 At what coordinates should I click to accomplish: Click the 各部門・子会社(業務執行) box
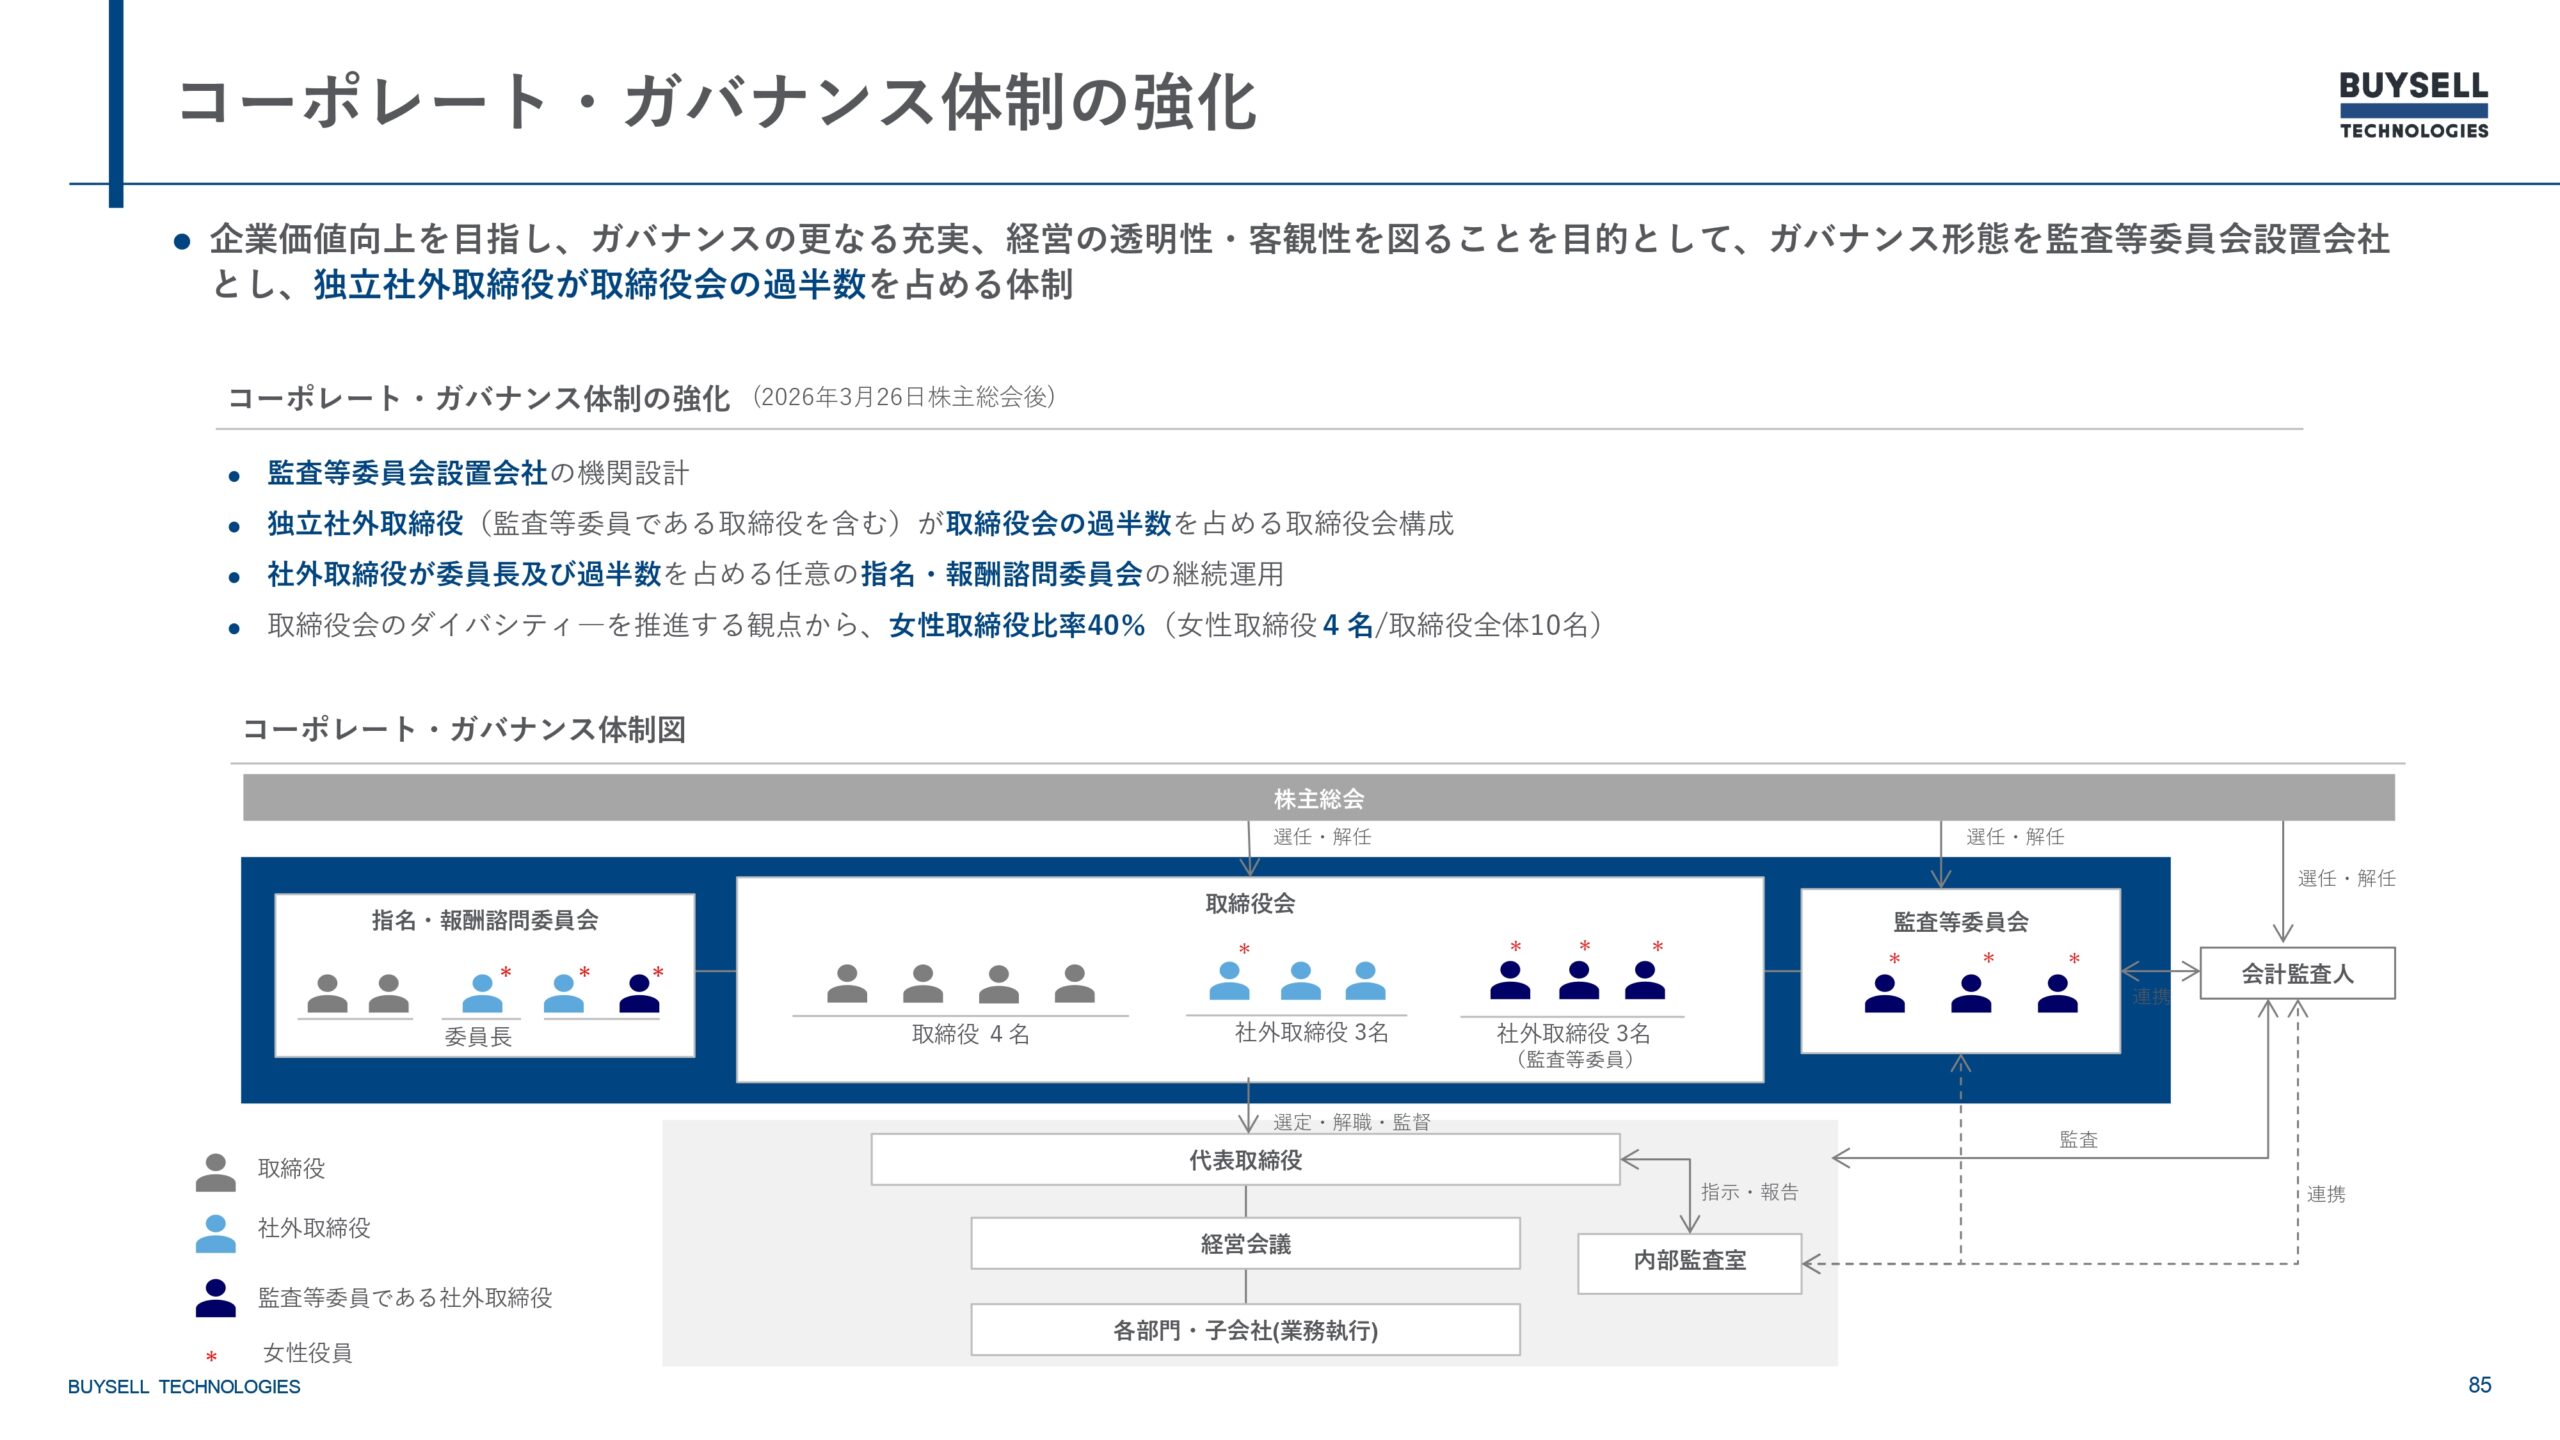[x=1245, y=1330]
